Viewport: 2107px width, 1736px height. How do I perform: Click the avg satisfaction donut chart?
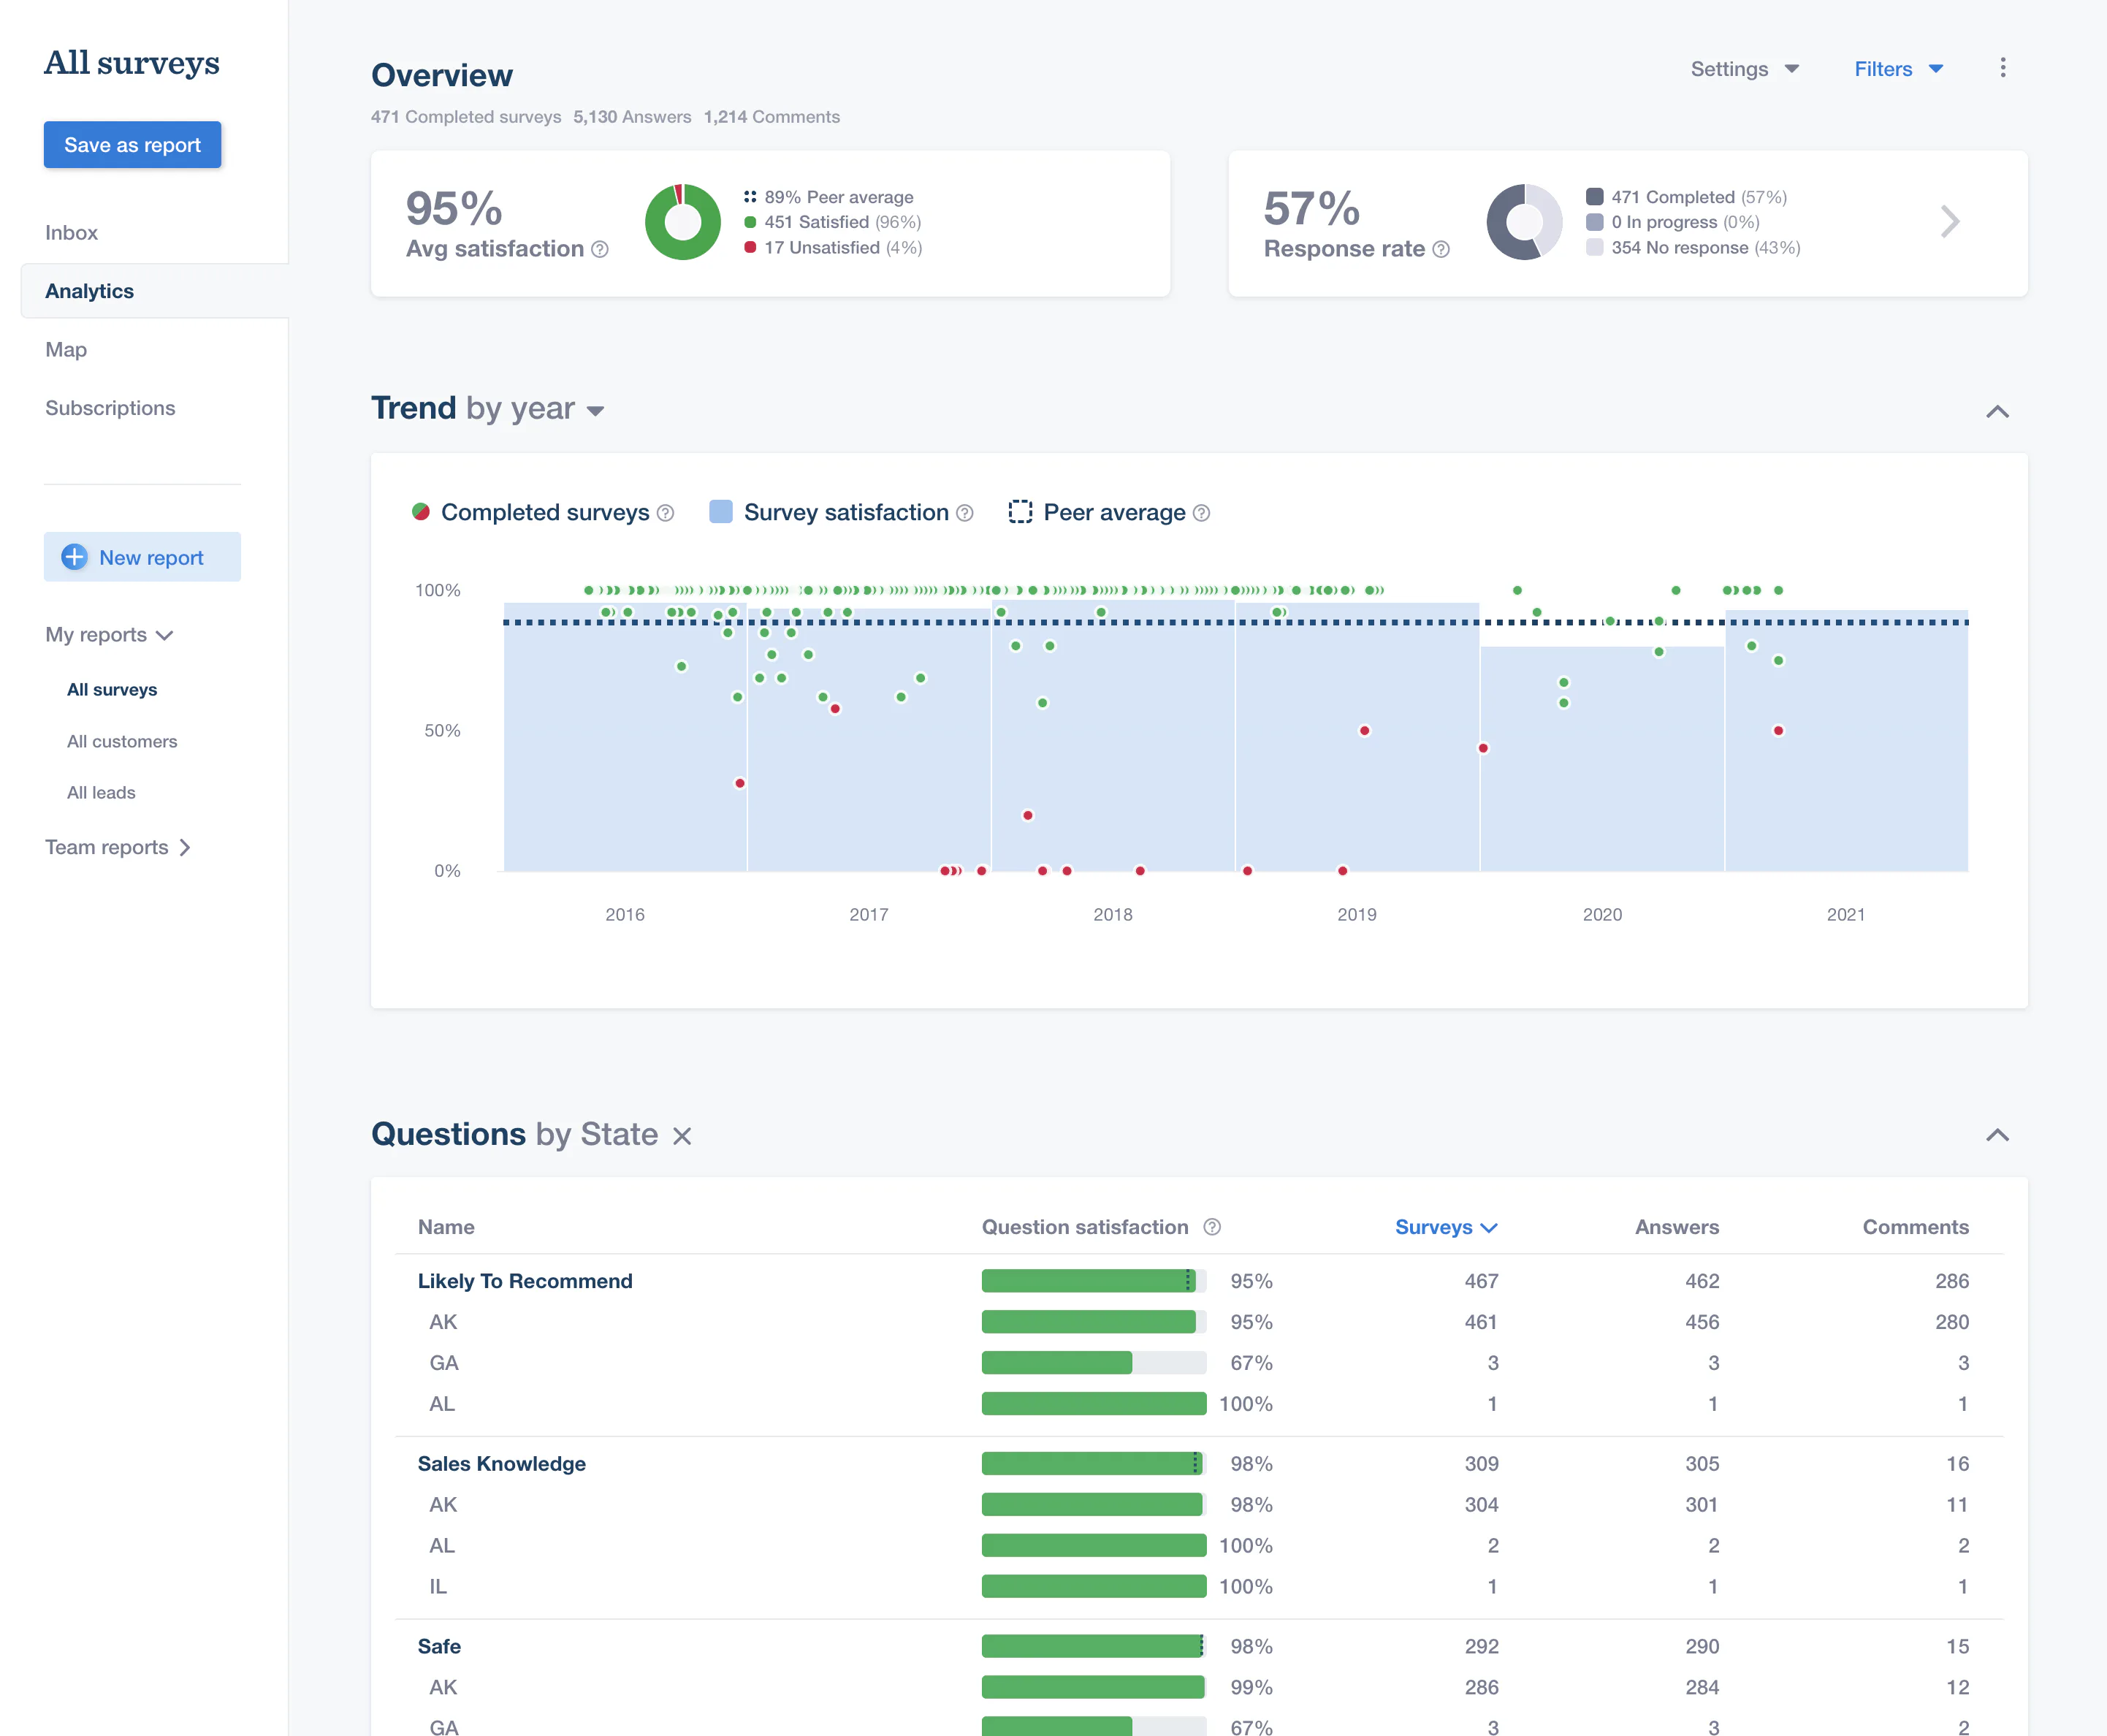coord(683,222)
